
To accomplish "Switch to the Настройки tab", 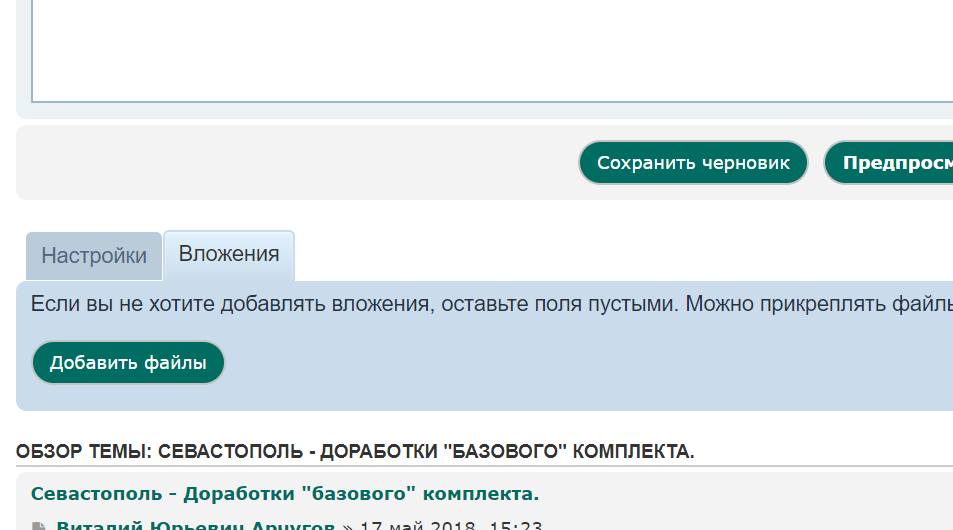I will (x=94, y=256).
